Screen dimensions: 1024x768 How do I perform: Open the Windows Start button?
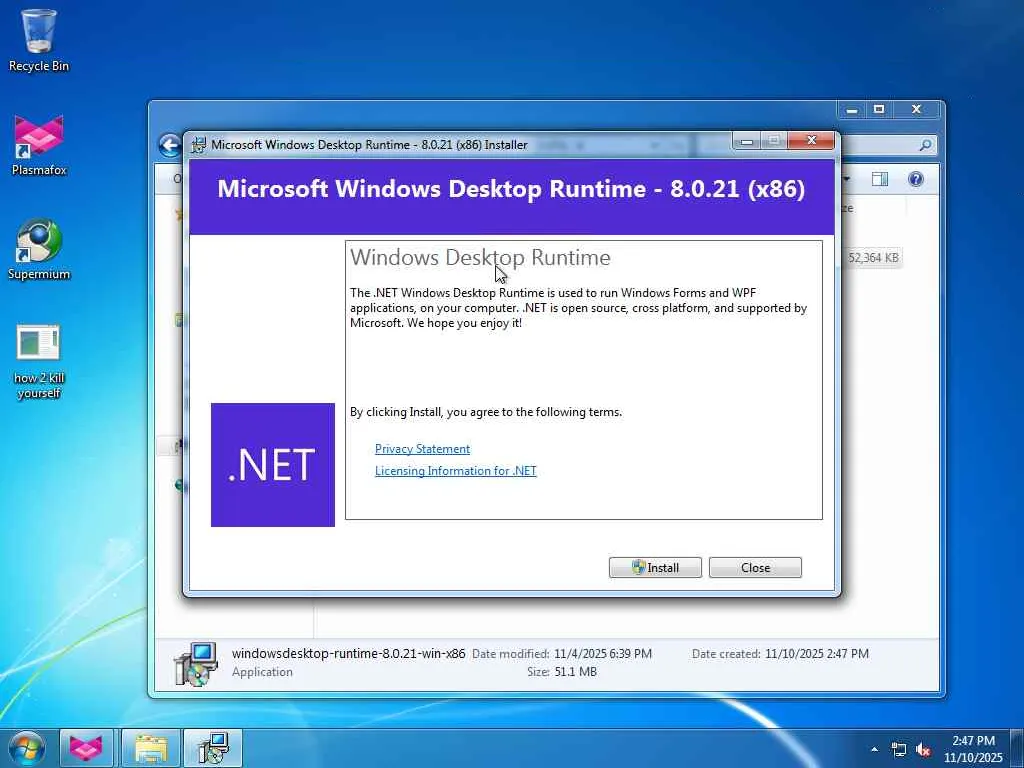(x=27, y=748)
